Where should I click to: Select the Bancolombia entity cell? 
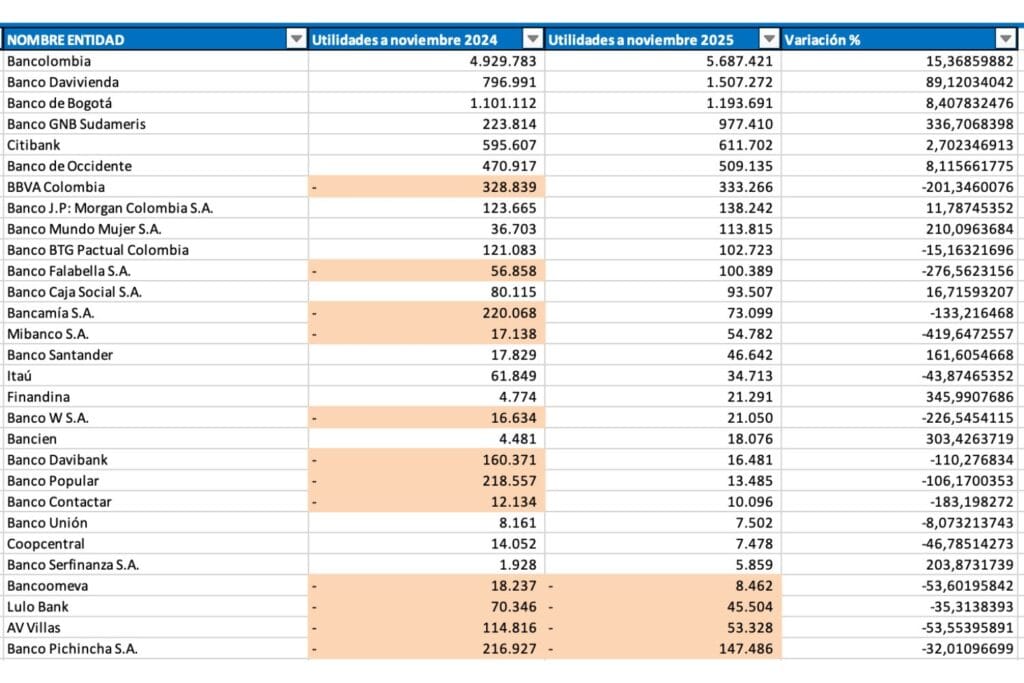pyautogui.click(x=60, y=61)
